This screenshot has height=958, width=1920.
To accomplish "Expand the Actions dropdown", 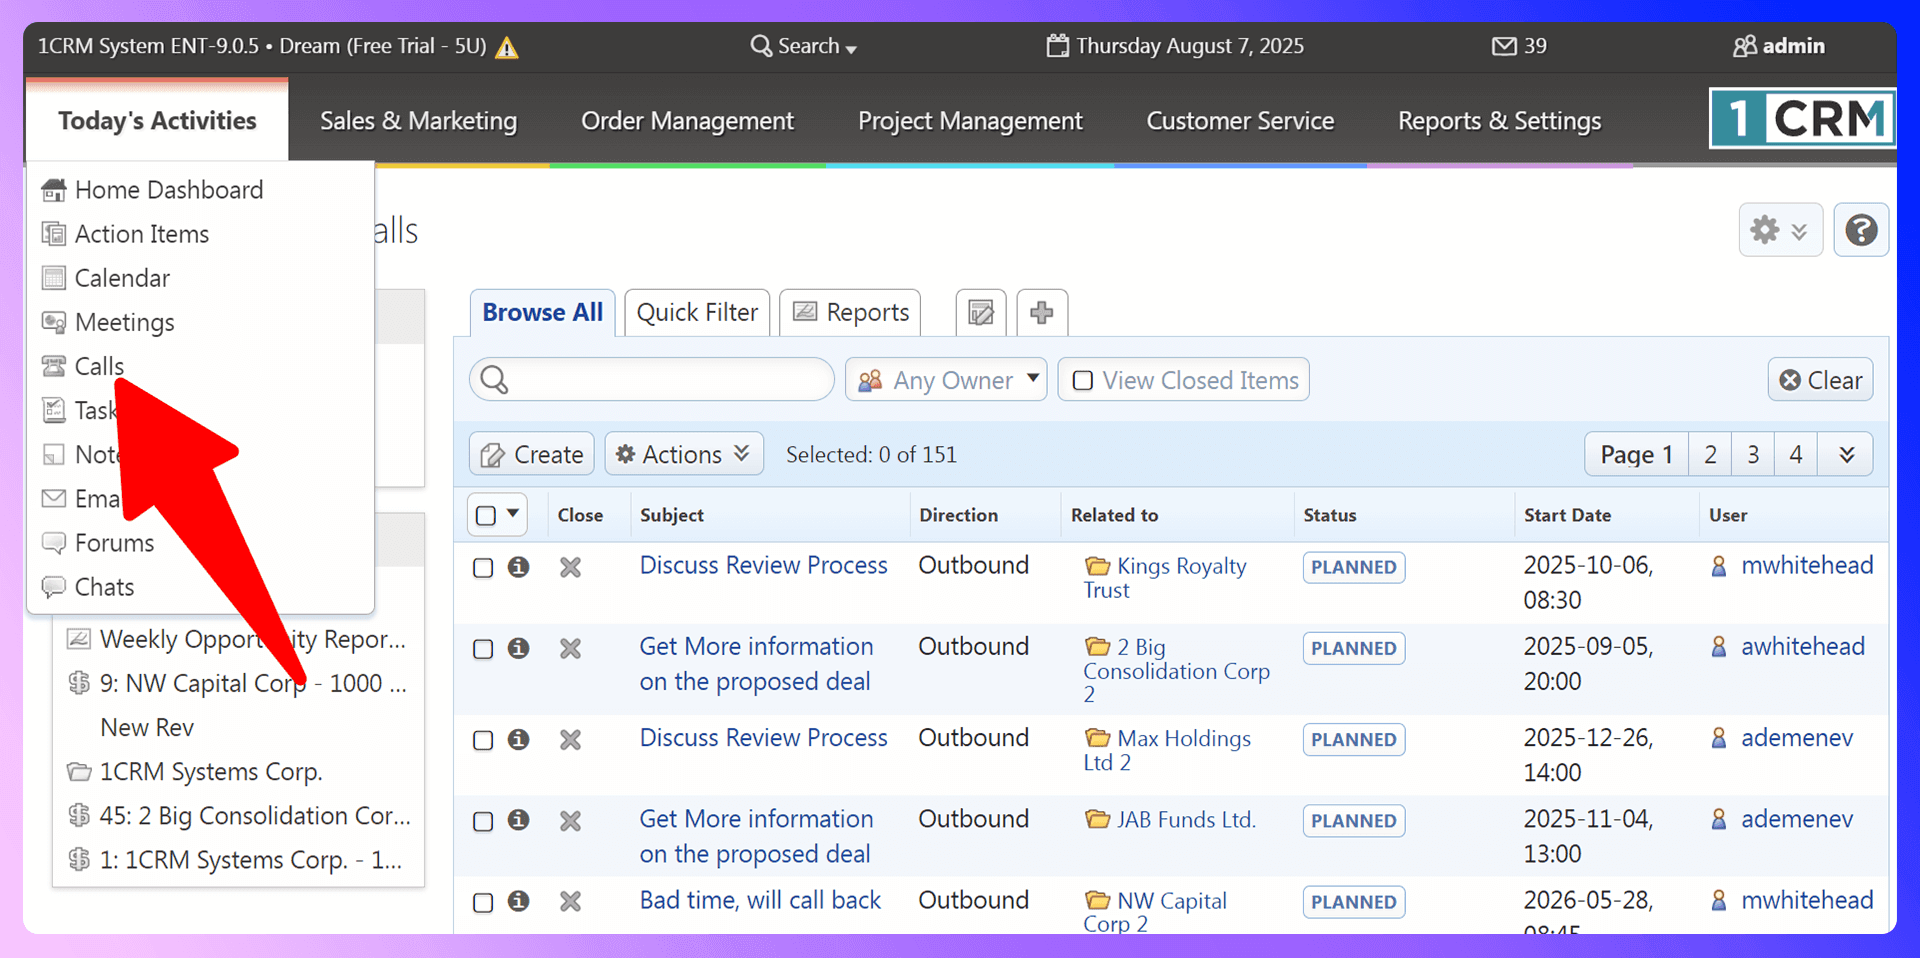I will [684, 454].
